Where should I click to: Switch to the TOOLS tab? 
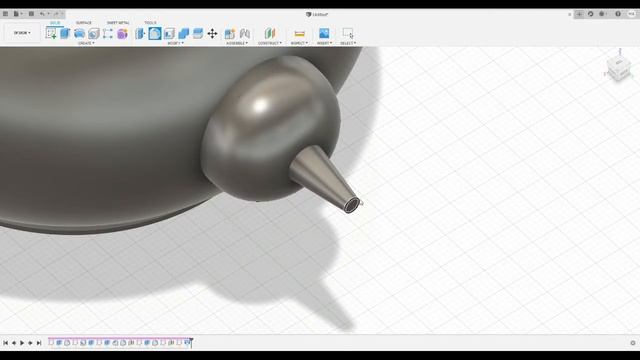click(150, 23)
